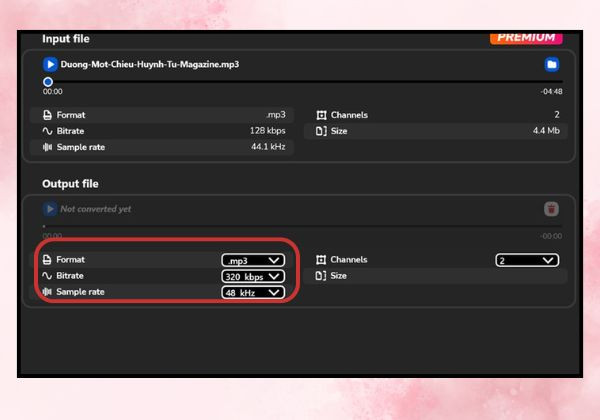Click the input format value .mp3
Viewport: 600px width, 420px height.
click(276, 114)
